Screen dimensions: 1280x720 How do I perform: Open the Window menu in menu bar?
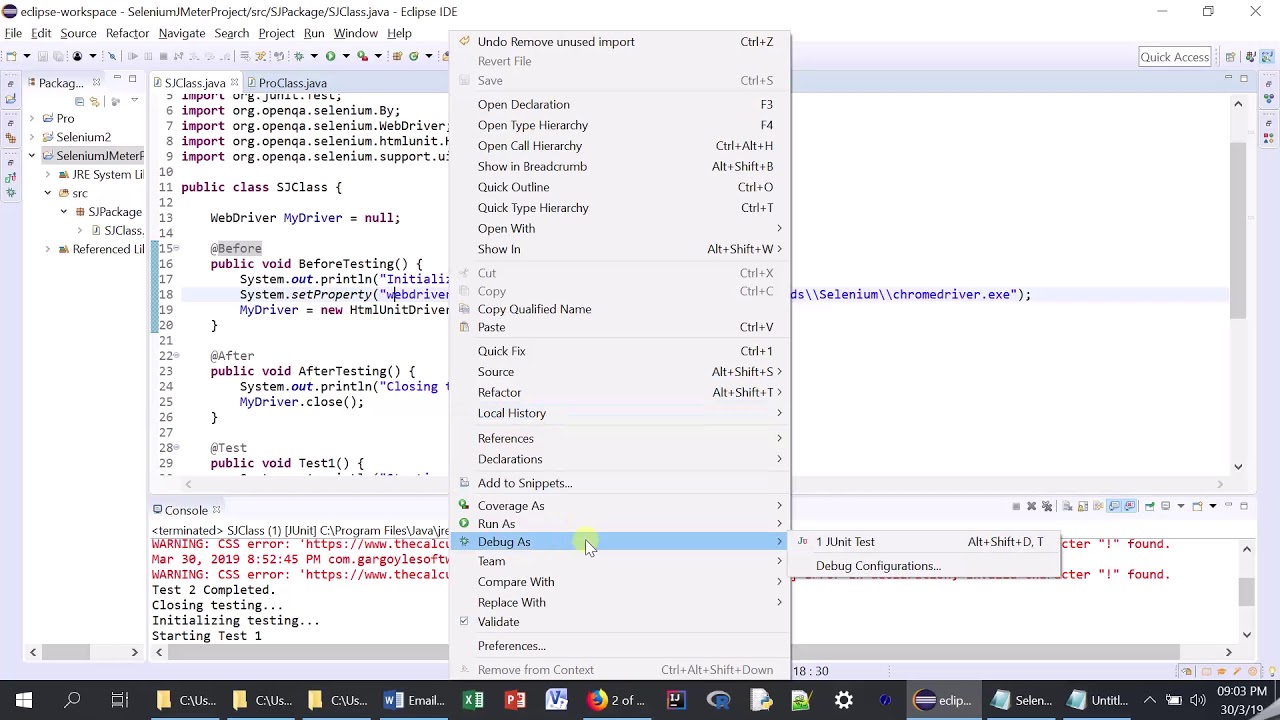point(355,33)
